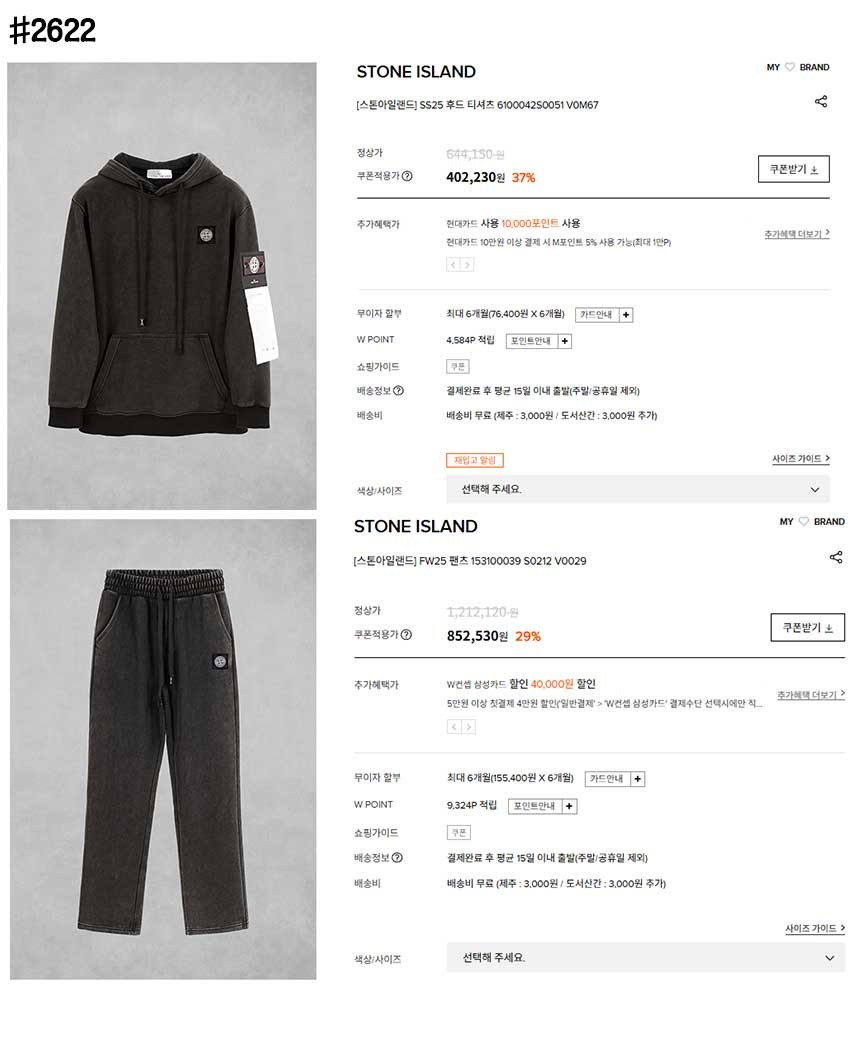Image resolution: width=860 pixels, height=1038 pixels.
Task: Open coupon price help icon for hoodie
Action: pos(407,176)
